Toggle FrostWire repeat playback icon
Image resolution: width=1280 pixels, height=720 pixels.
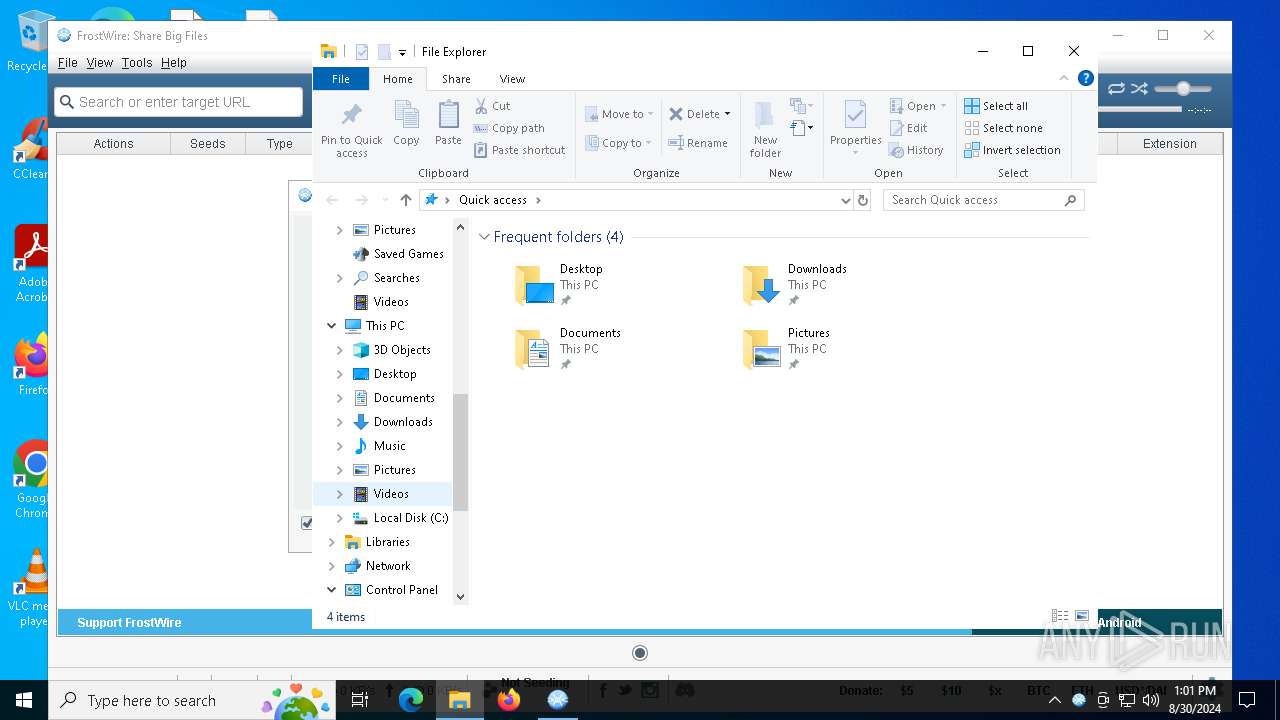pos(1116,89)
